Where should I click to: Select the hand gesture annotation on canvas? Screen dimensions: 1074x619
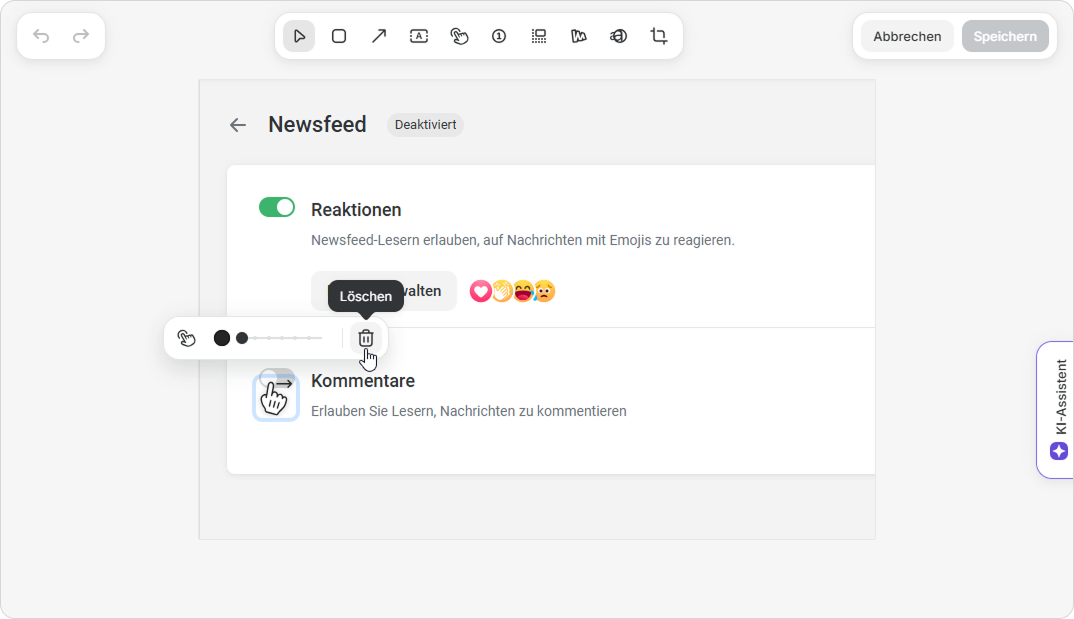pos(275,398)
